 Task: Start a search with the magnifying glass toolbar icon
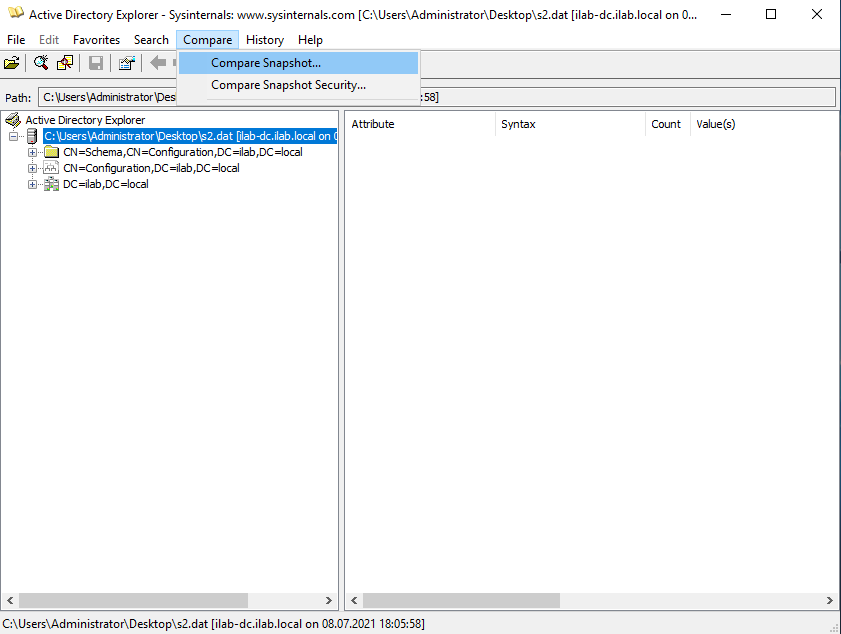click(x=40, y=62)
